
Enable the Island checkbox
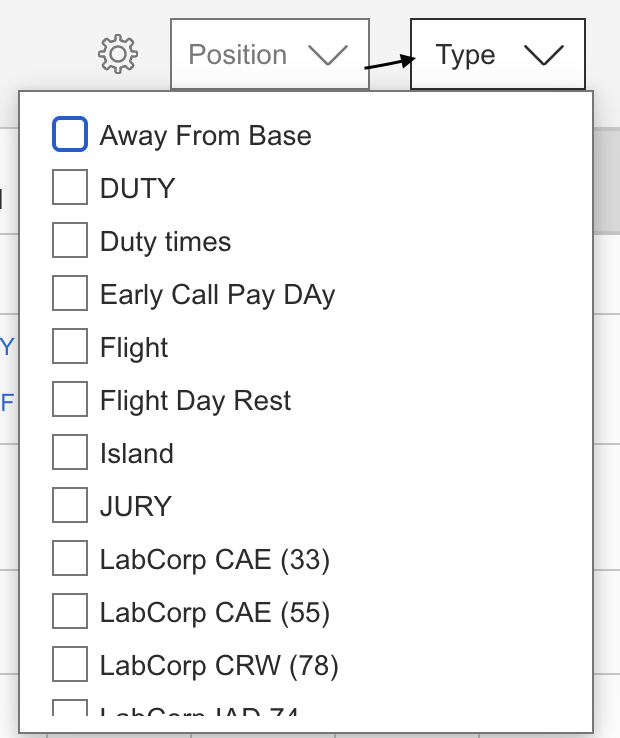pyautogui.click(x=70, y=453)
